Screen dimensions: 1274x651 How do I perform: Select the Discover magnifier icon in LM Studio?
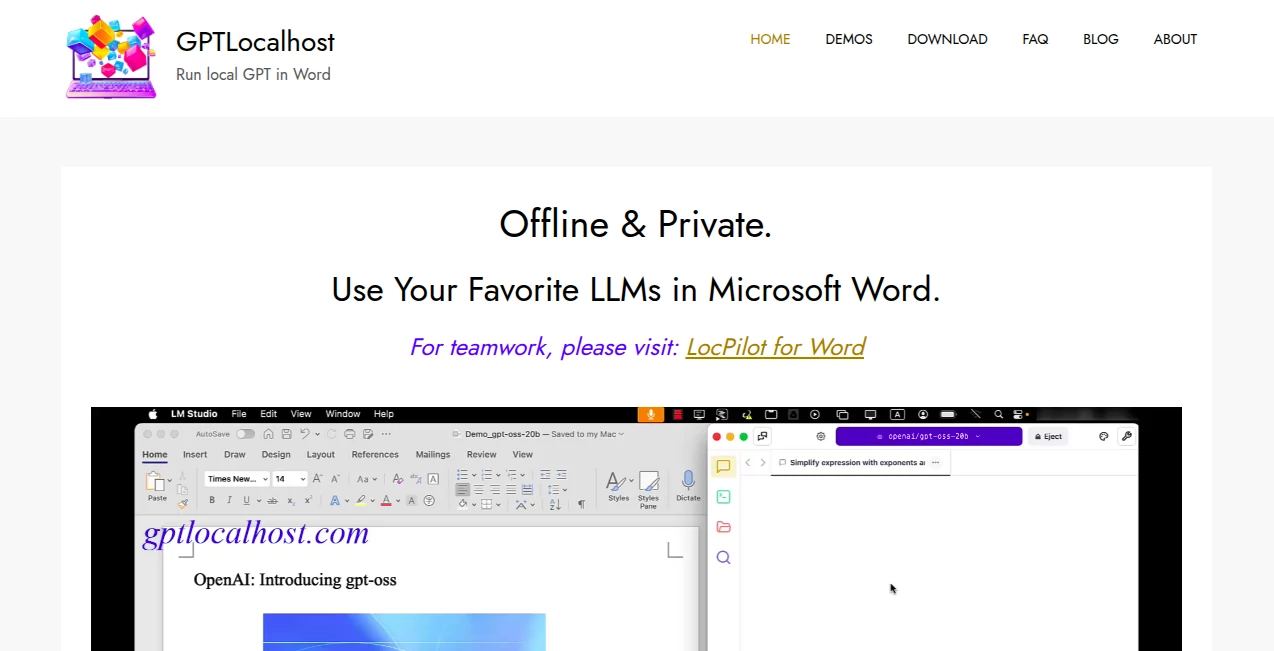pyautogui.click(x=723, y=557)
